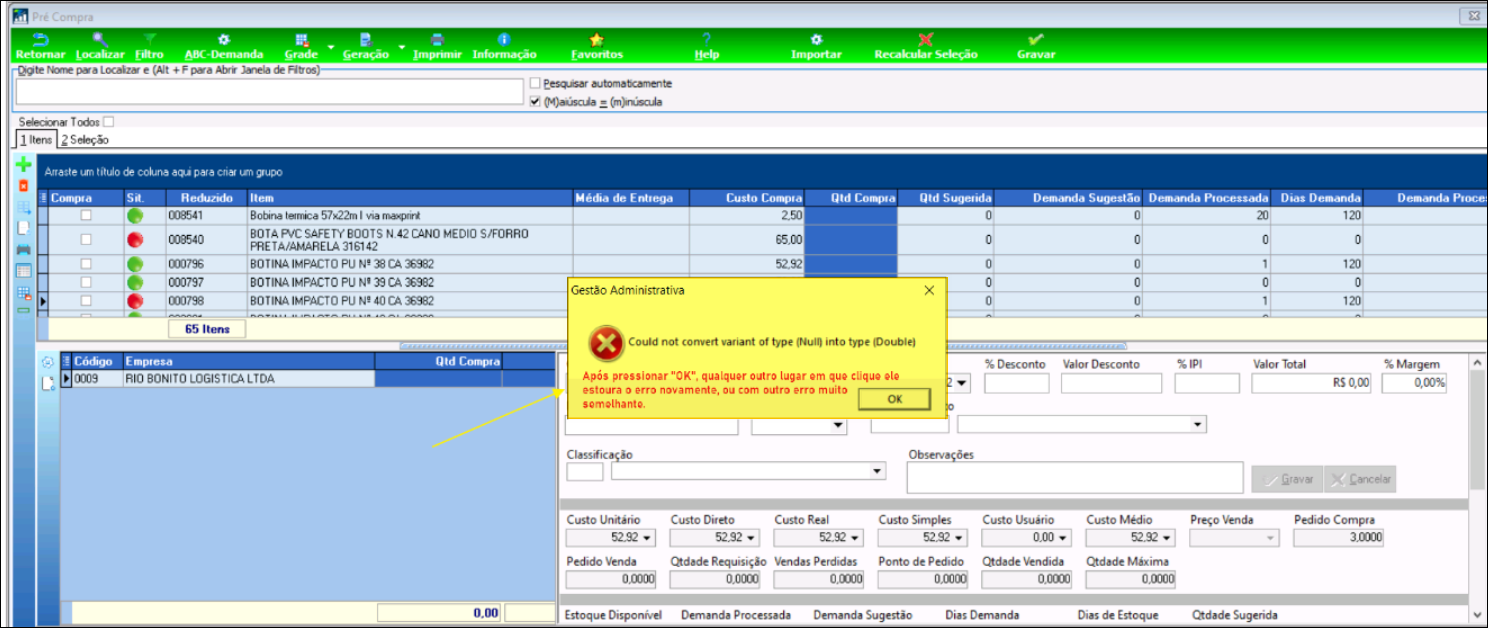Screen dimensions: 1488x628
Task: Click Recalcular Seleção icon
Action: pos(925,41)
